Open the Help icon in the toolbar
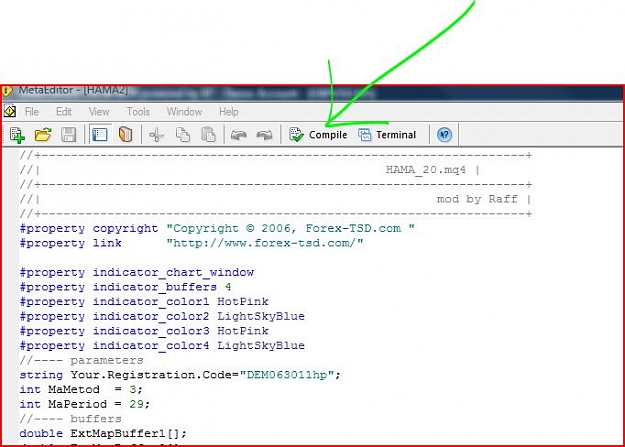625x447 pixels. 444,135
